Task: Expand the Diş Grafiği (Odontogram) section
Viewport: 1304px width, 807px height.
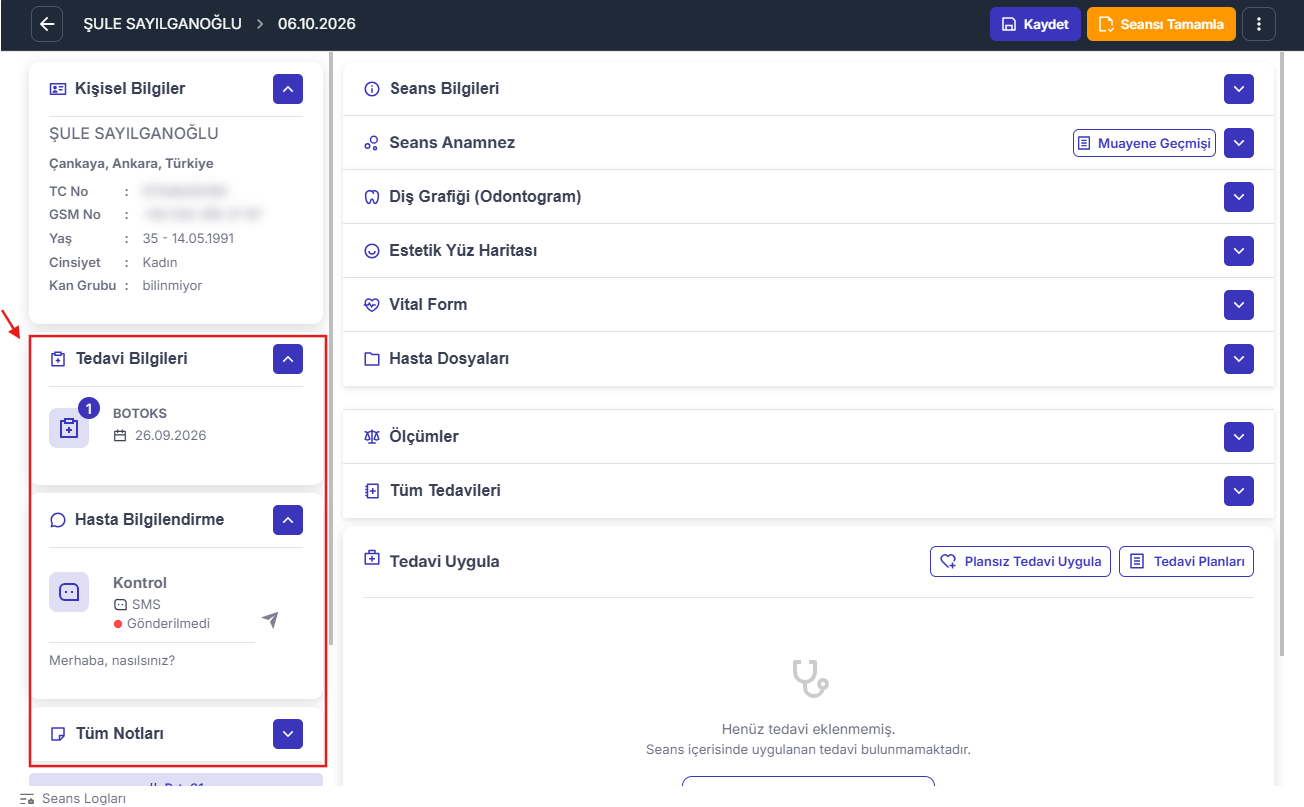Action: coord(1239,197)
